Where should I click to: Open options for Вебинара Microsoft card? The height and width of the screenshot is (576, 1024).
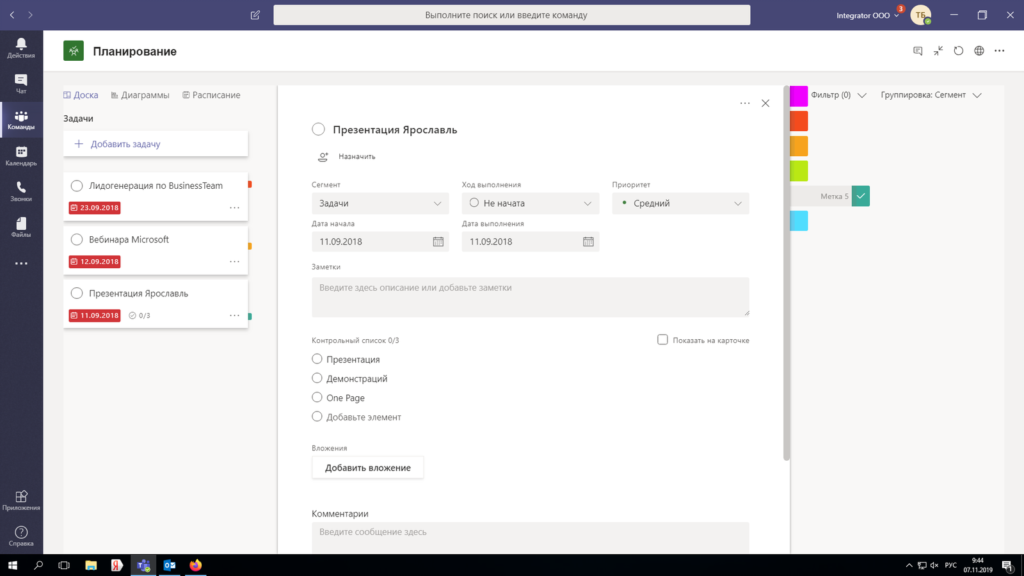click(234, 261)
